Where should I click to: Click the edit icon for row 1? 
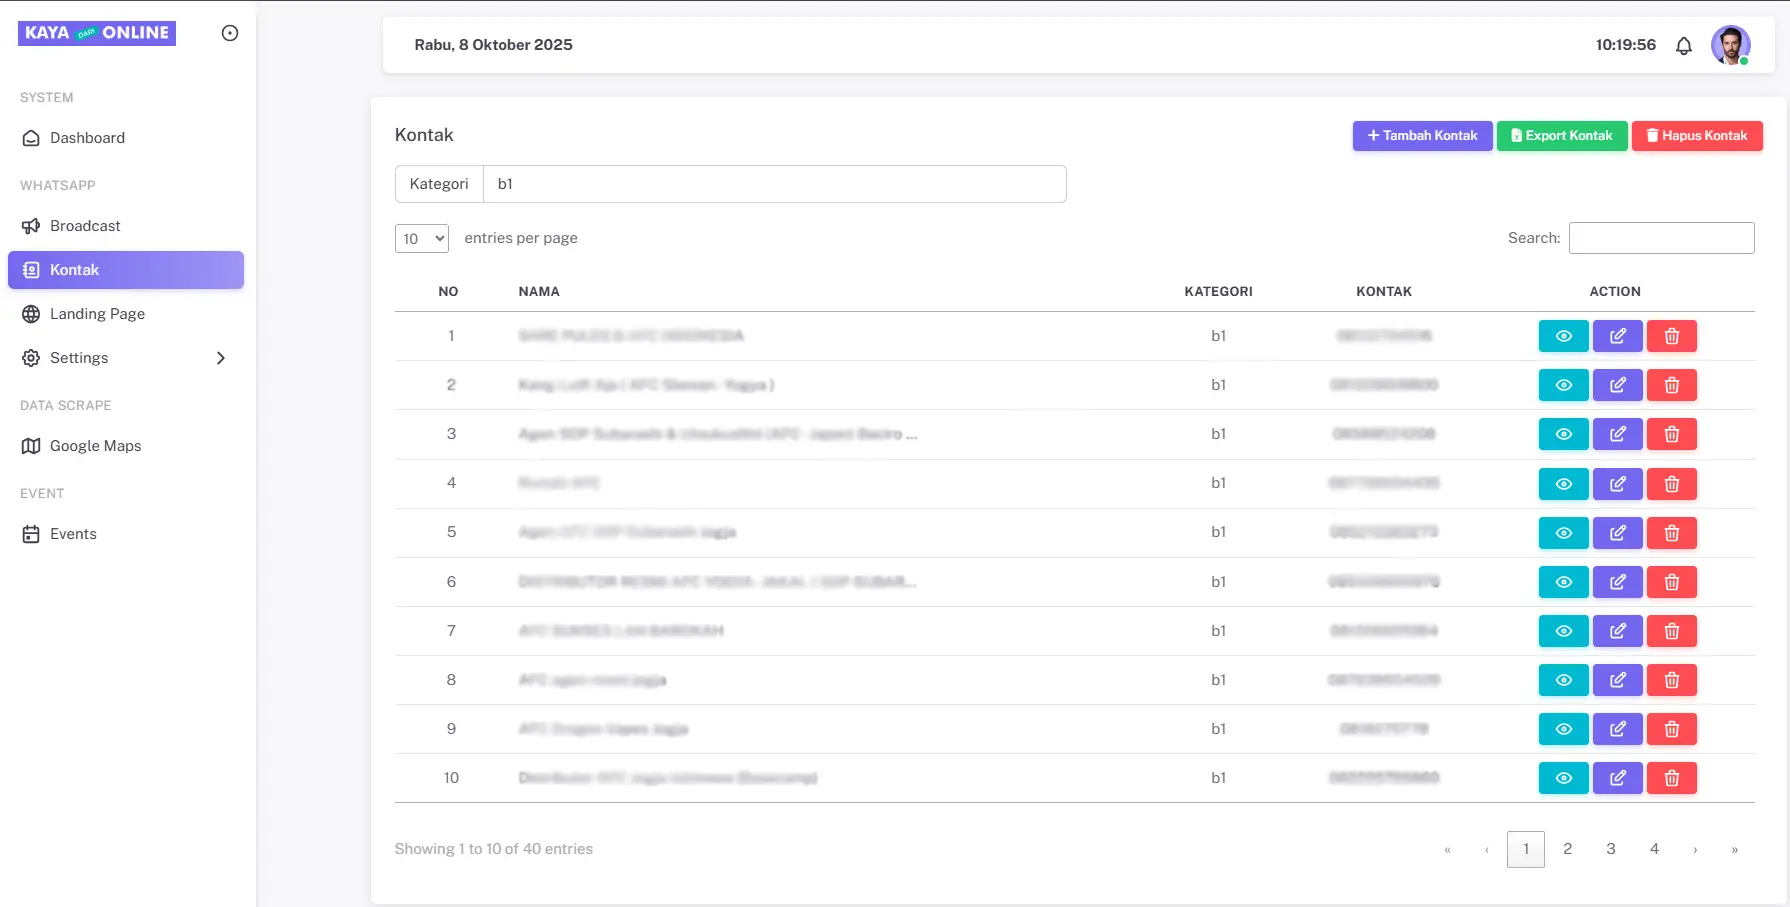(x=1617, y=336)
